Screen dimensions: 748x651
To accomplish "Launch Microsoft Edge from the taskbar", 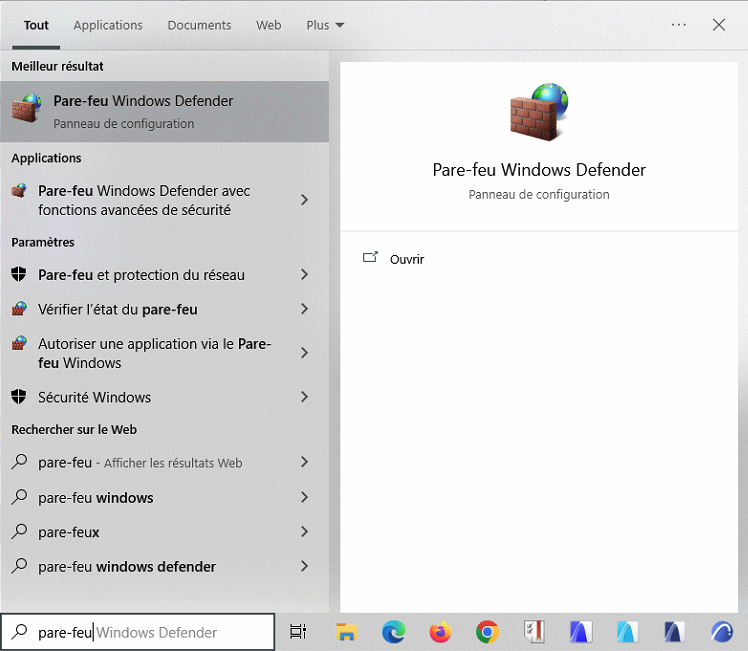I will pyautogui.click(x=393, y=632).
